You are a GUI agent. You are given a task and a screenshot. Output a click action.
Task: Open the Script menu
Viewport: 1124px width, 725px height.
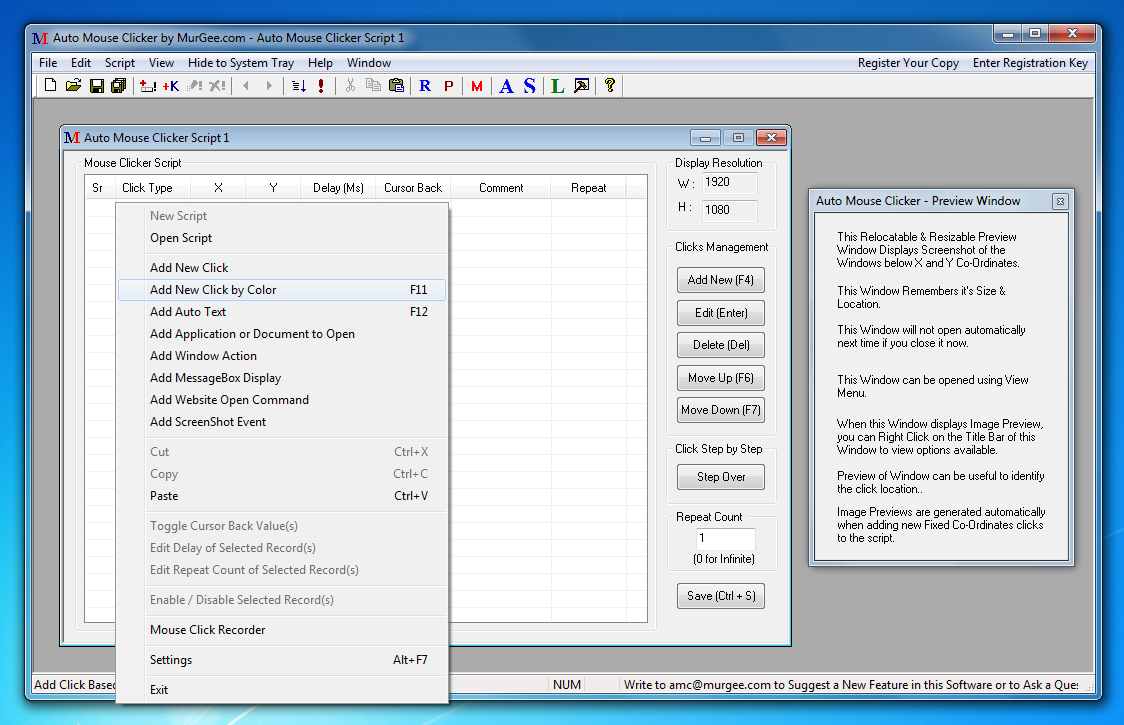[x=120, y=63]
